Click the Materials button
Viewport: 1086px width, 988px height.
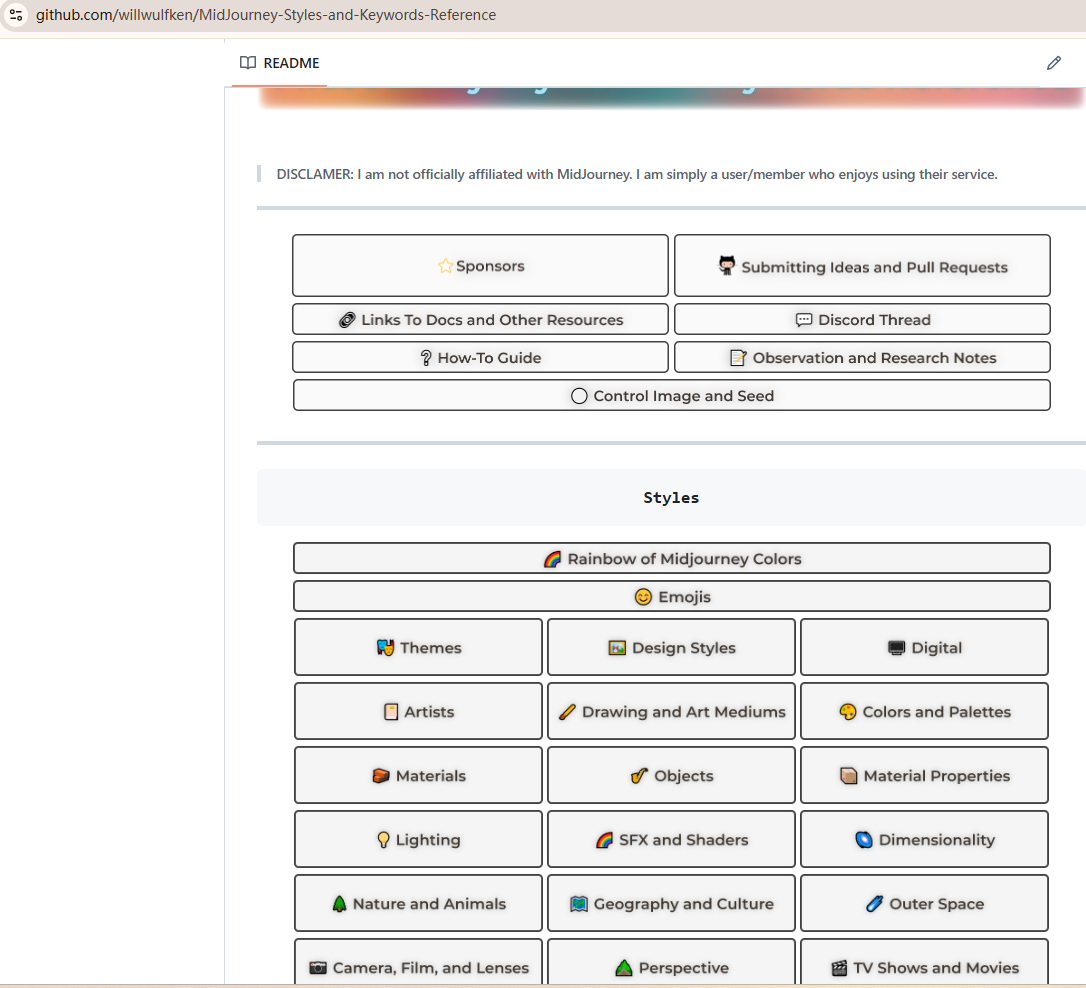click(418, 775)
